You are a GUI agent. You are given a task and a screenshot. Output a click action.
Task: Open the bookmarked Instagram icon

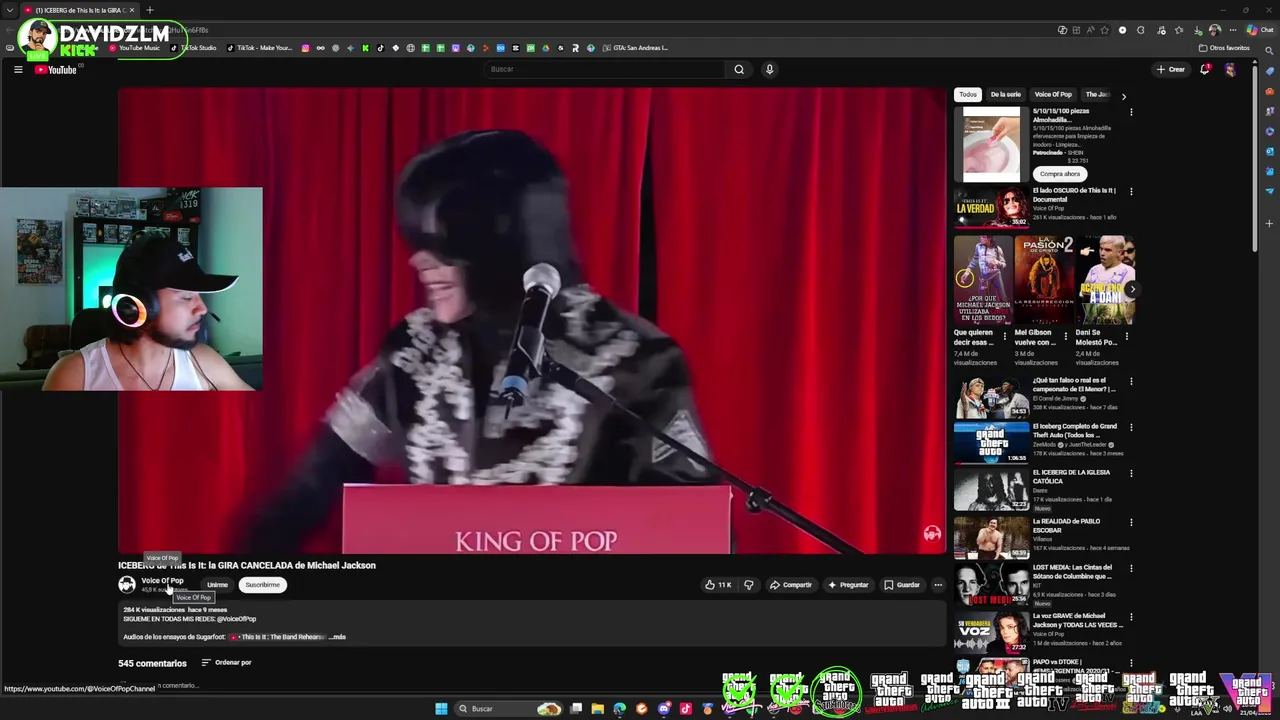pyautogui.click(x=306, y=48)
